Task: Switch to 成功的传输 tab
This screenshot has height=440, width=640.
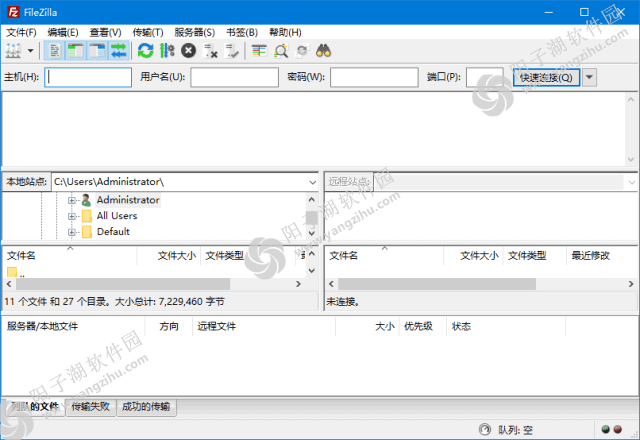Action: coord(146,407)
